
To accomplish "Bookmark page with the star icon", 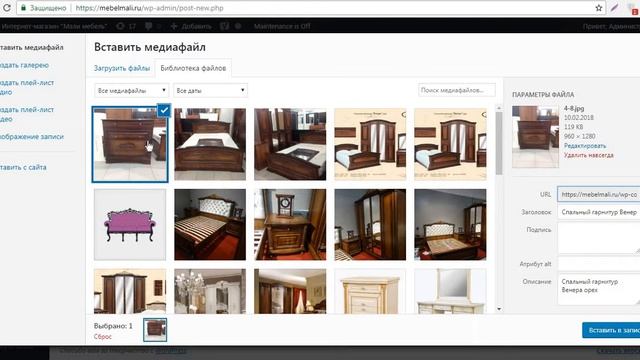I will (599, 8).
